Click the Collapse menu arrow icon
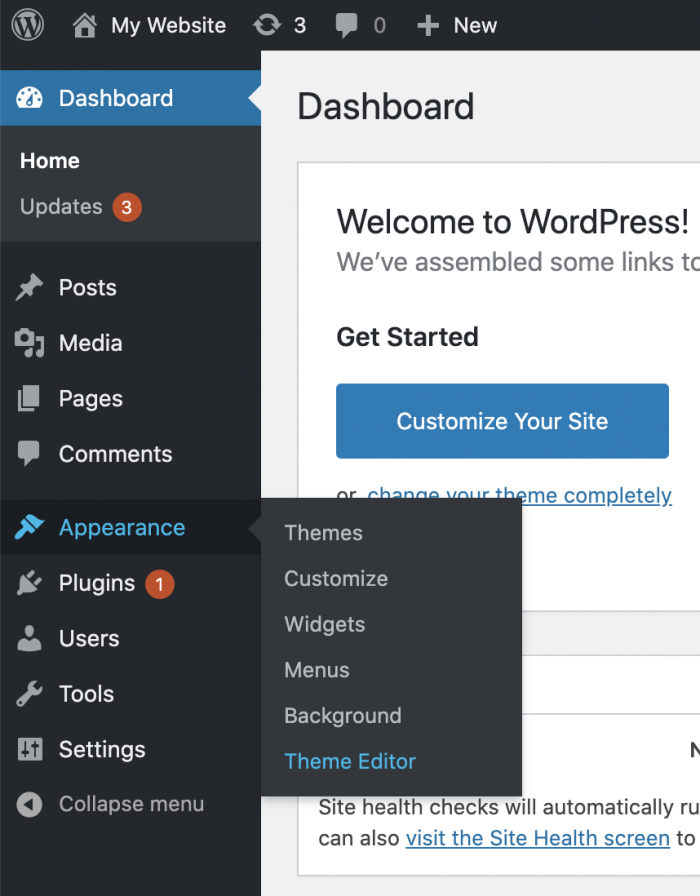Image resolution: width=700 pixels, height=896 pixels. point(29,805)
